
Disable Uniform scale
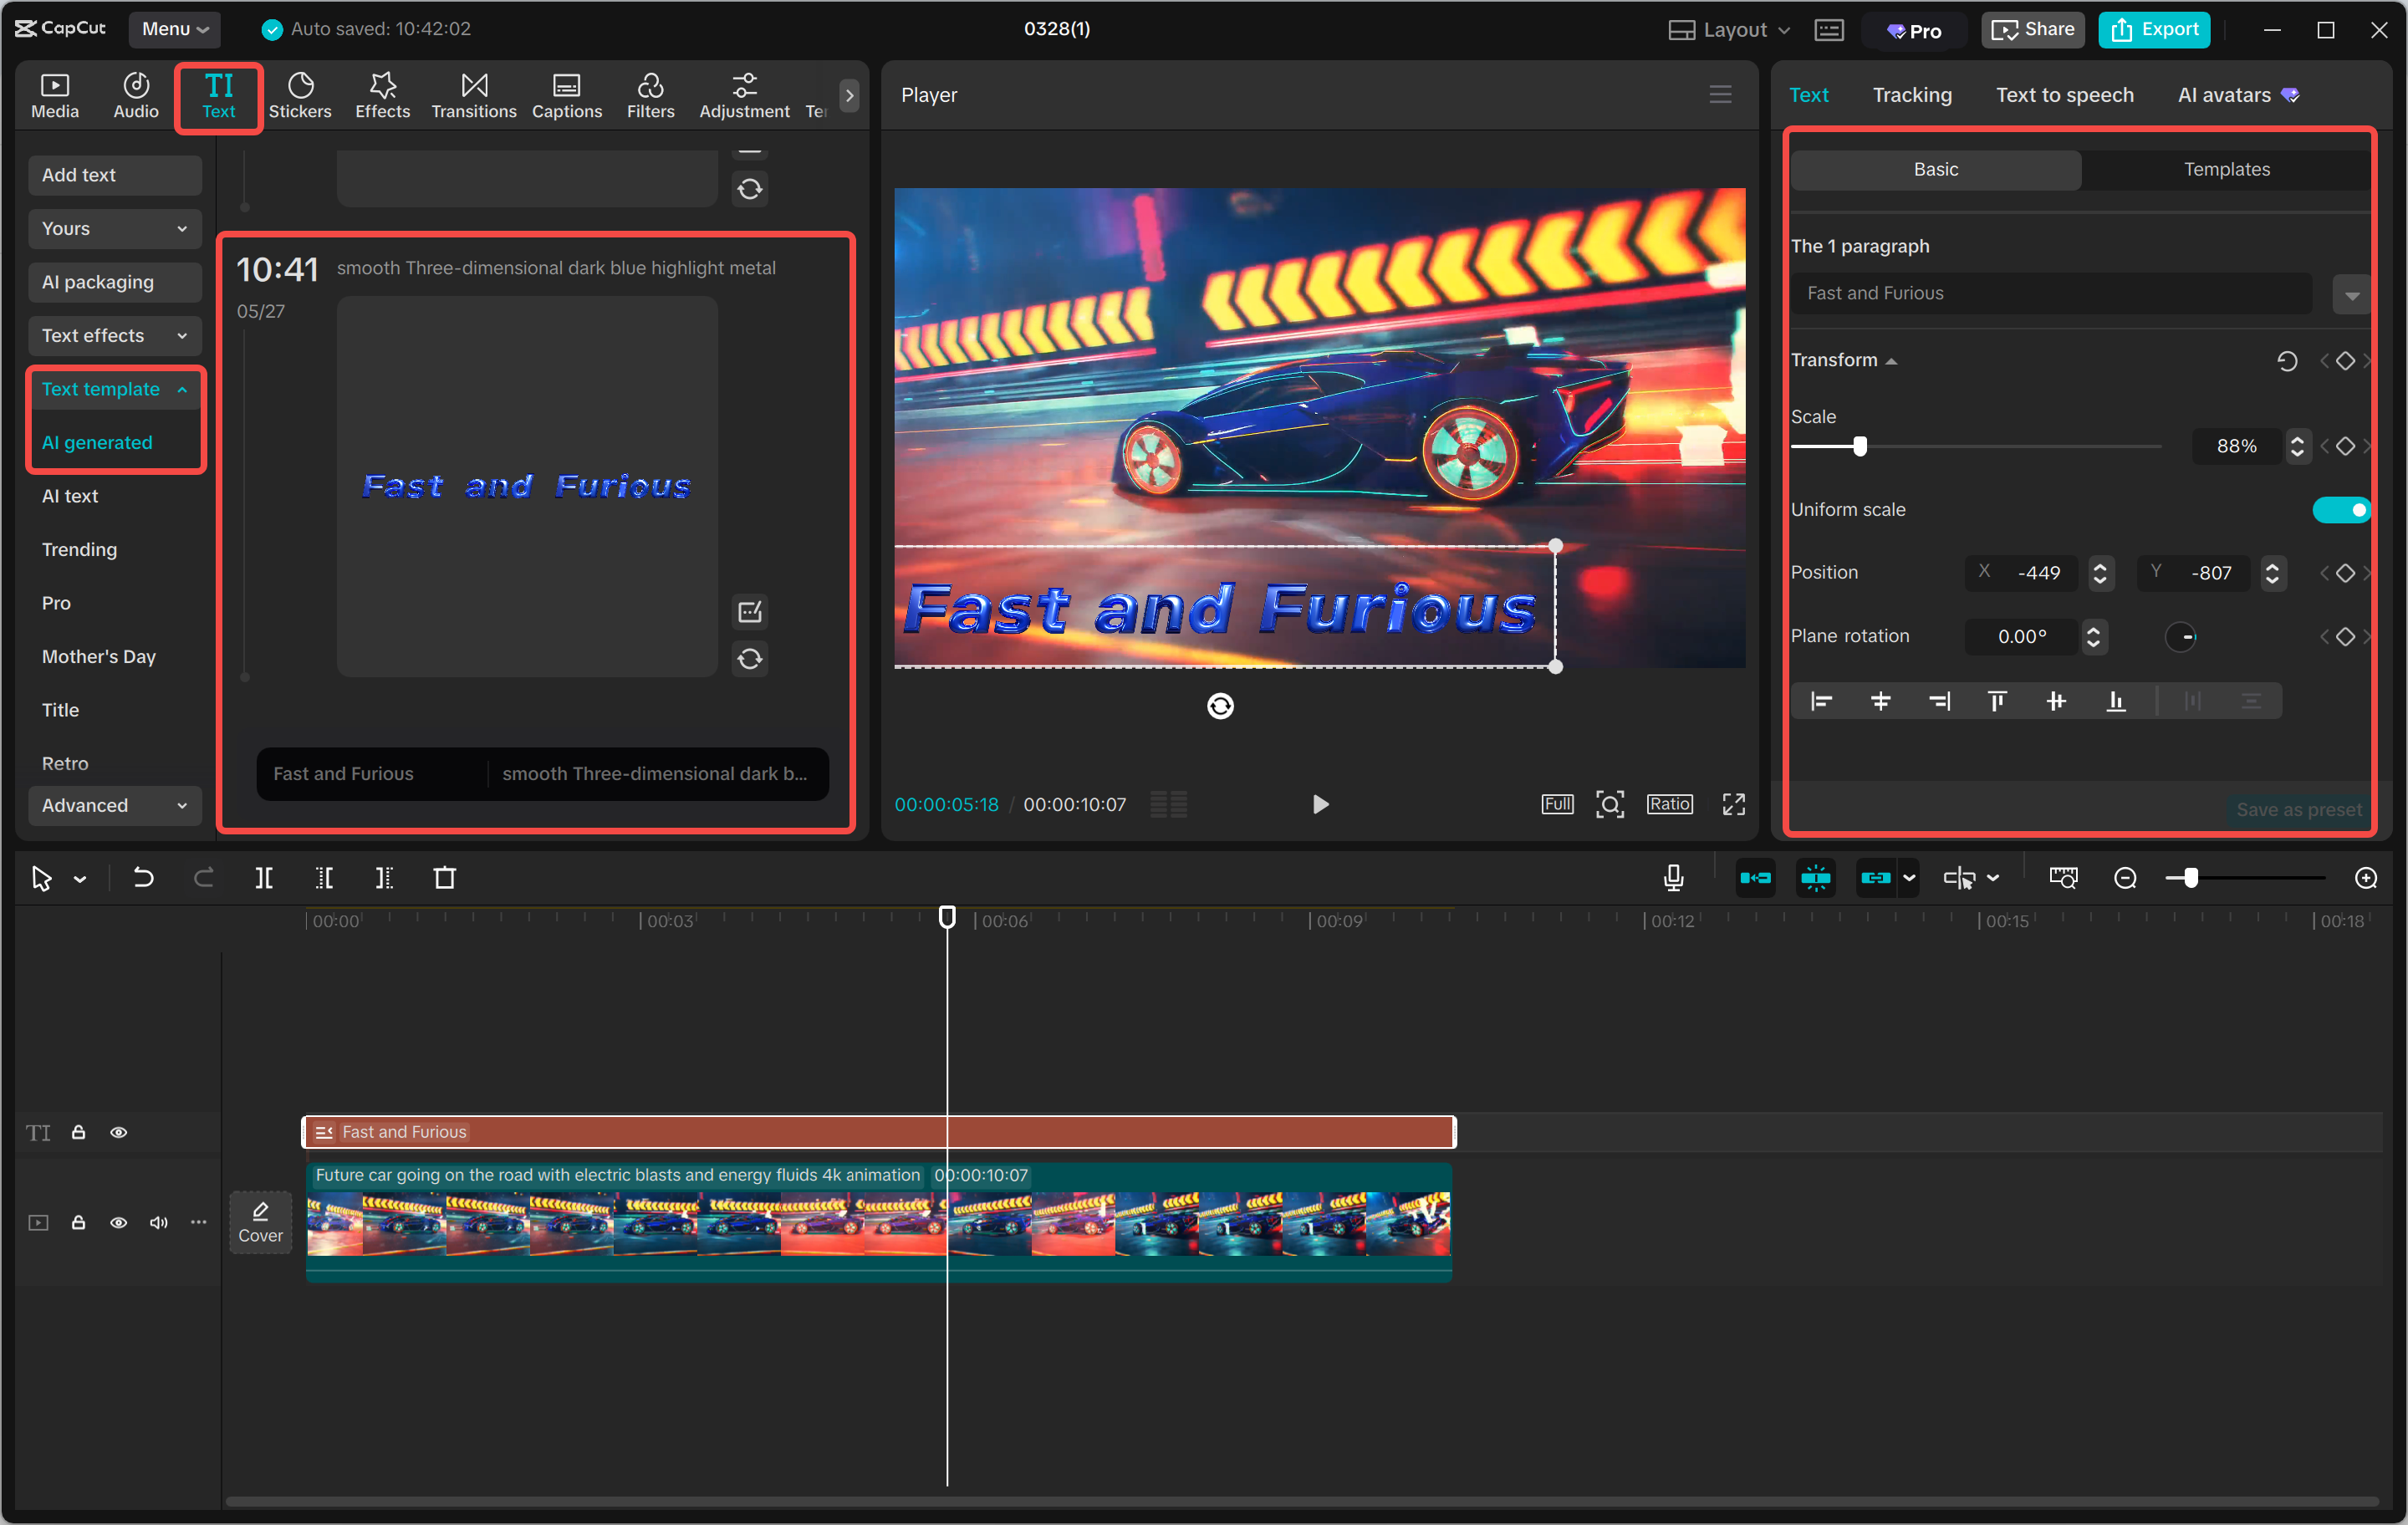pos(2342,509)
